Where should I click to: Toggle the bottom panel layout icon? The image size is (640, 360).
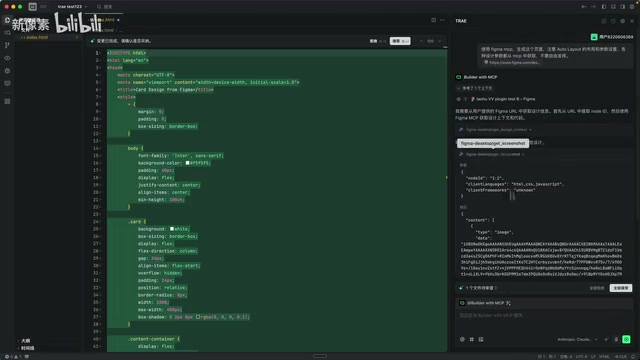click(x=613, y=7)
